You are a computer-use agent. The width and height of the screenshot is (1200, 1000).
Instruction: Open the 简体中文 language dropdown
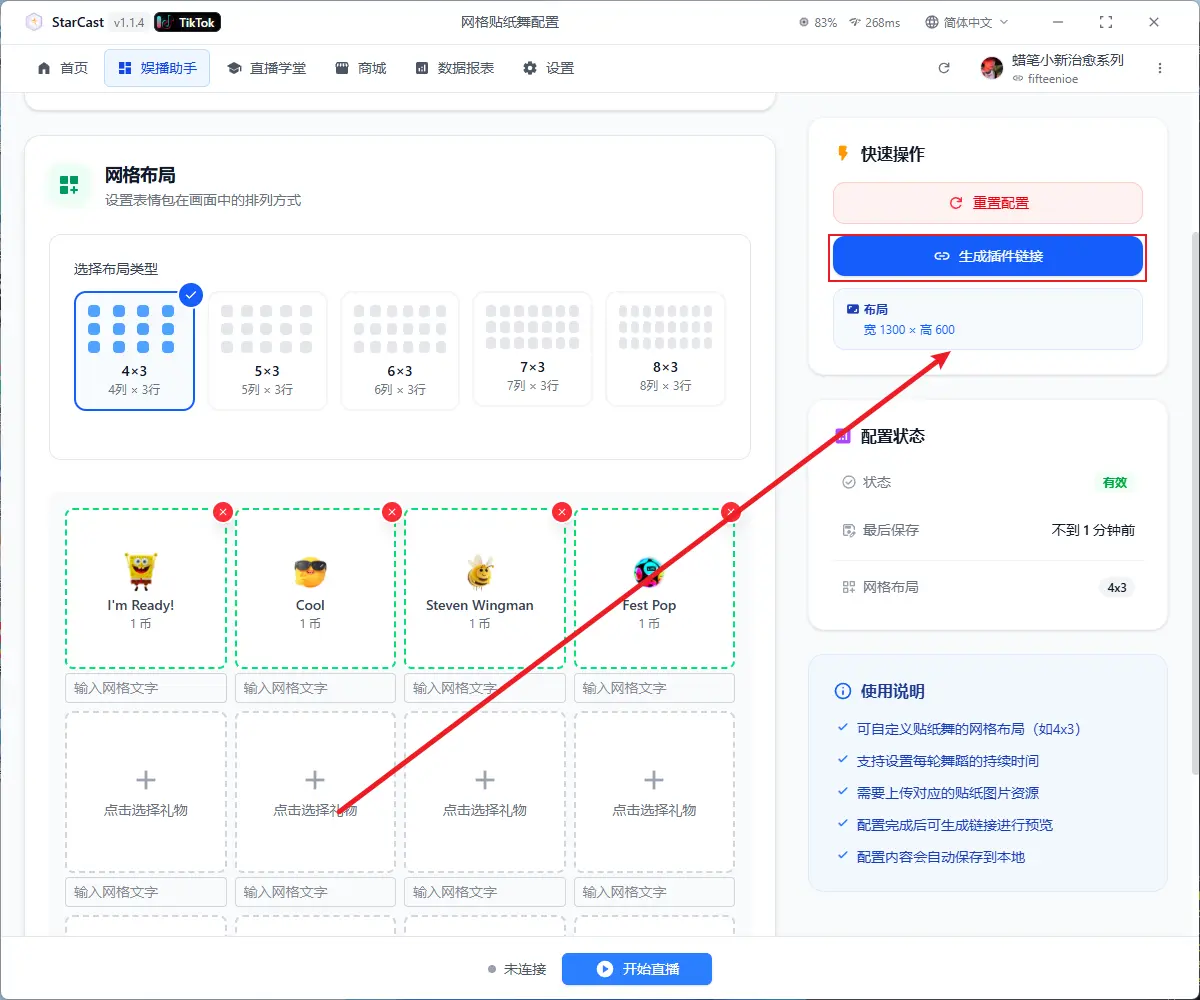coord(967,22)
